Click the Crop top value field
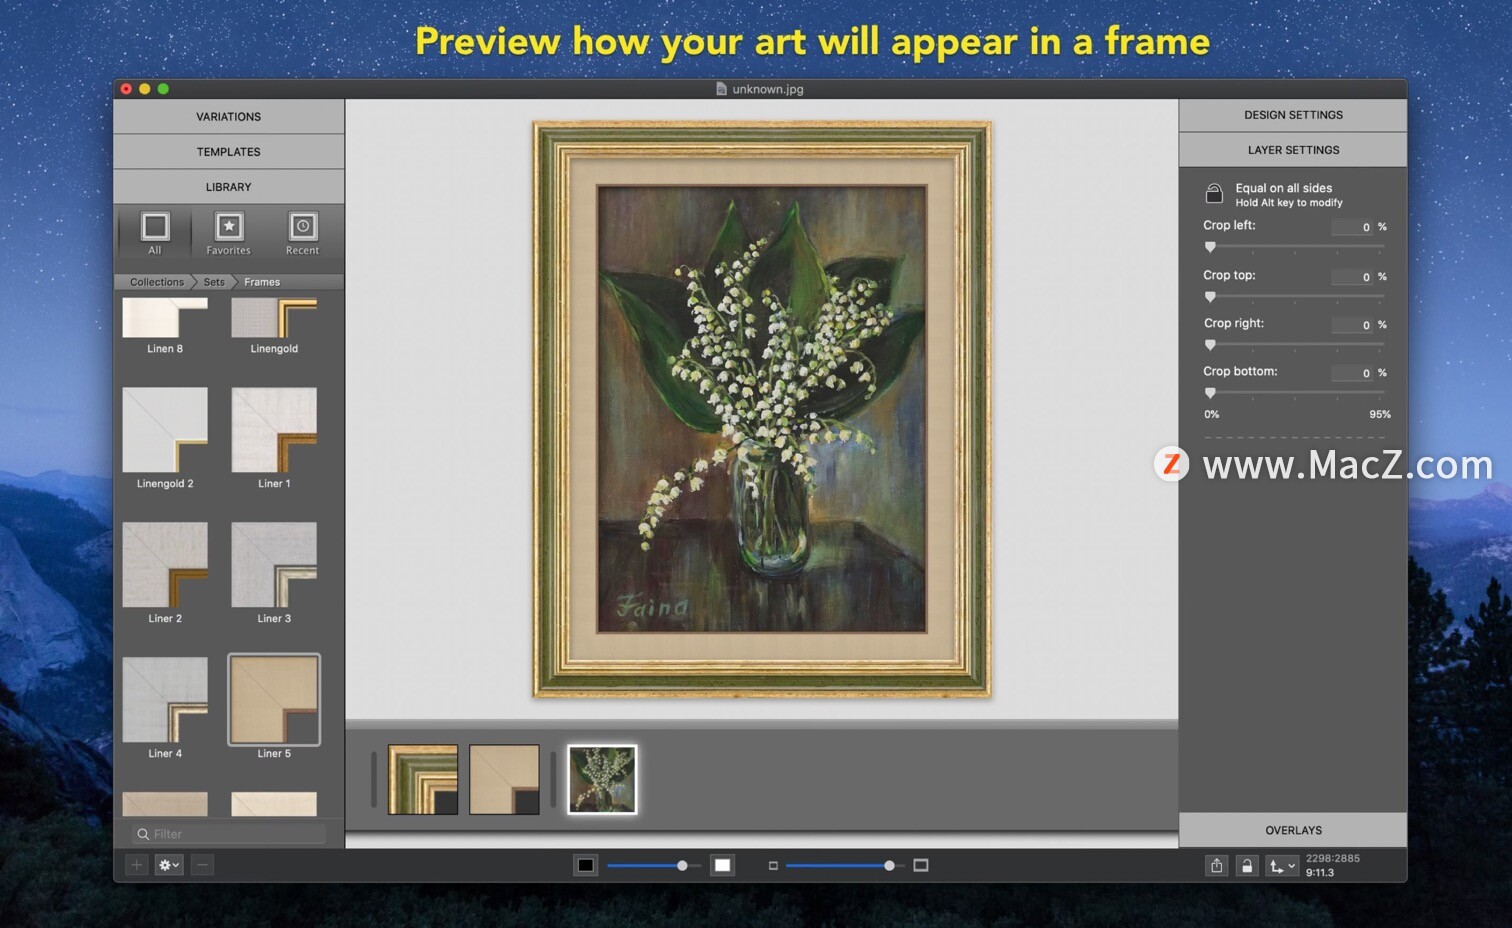The height and width of the screenshot is (928, 1512). click(1352, 277)
